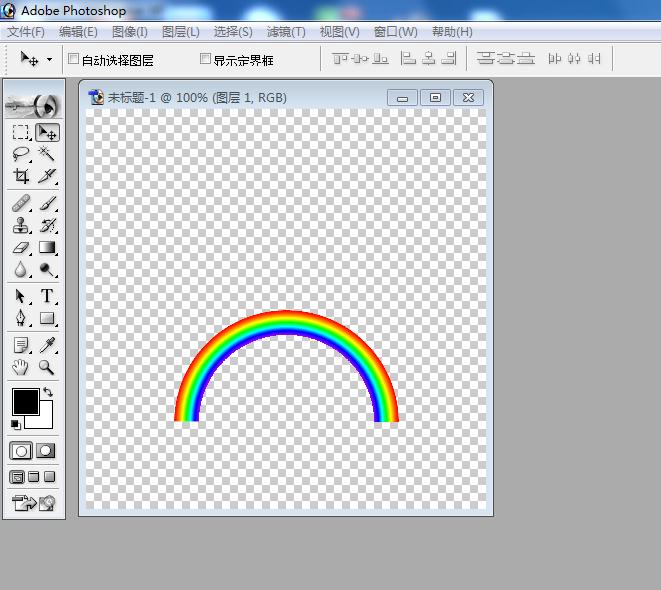Align top edges button
Image resolution: width=661 pixels, height=590 pixels.
click(340, 59)
